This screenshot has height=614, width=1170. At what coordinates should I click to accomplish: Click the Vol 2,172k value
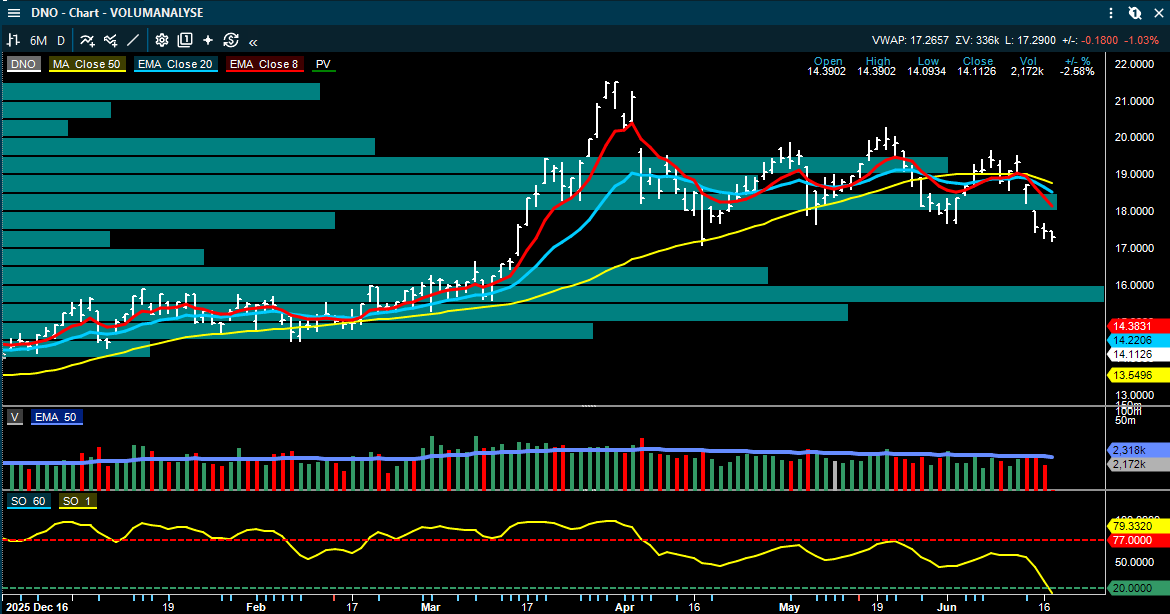[1027, 72]
